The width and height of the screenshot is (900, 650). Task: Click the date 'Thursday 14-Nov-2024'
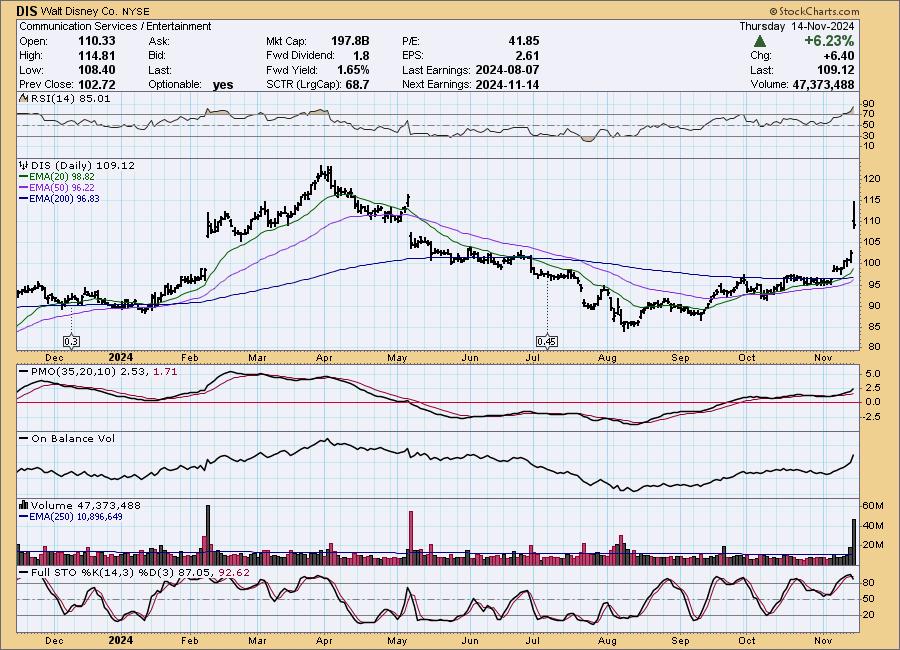pyautogui.click(x=796, y=26)
